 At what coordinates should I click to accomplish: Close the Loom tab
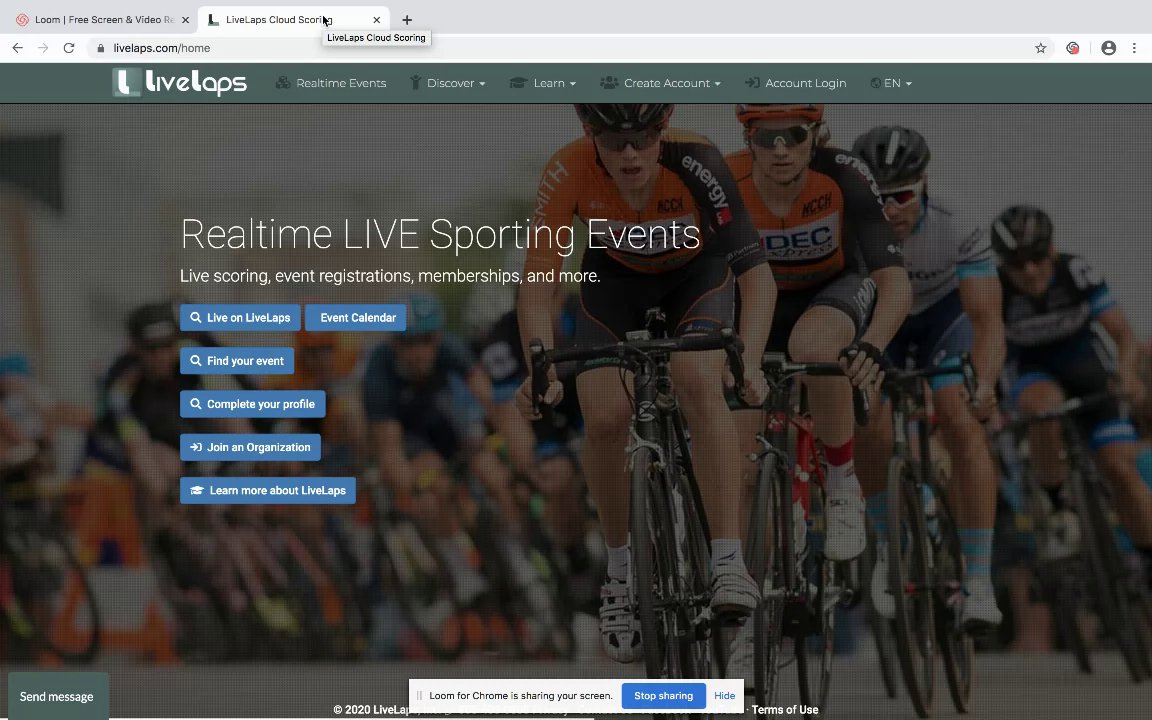click(x=185, y=20)
